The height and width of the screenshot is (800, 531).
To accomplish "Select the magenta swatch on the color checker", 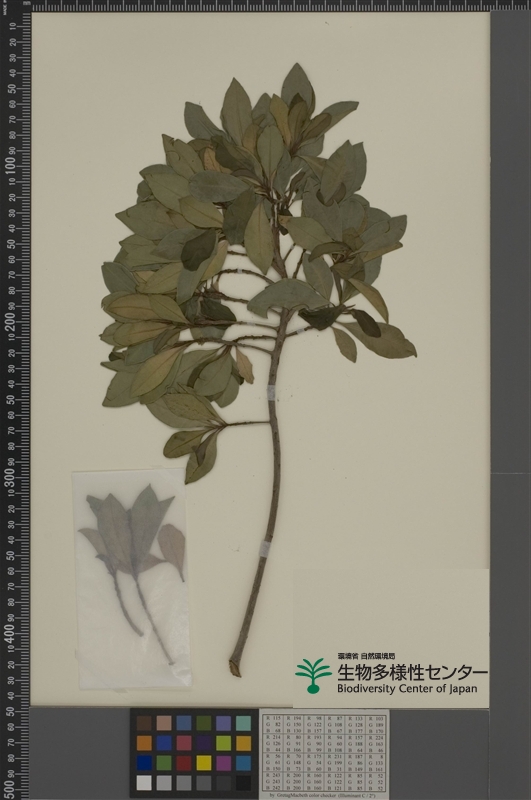I will click(x=223, y=763).
